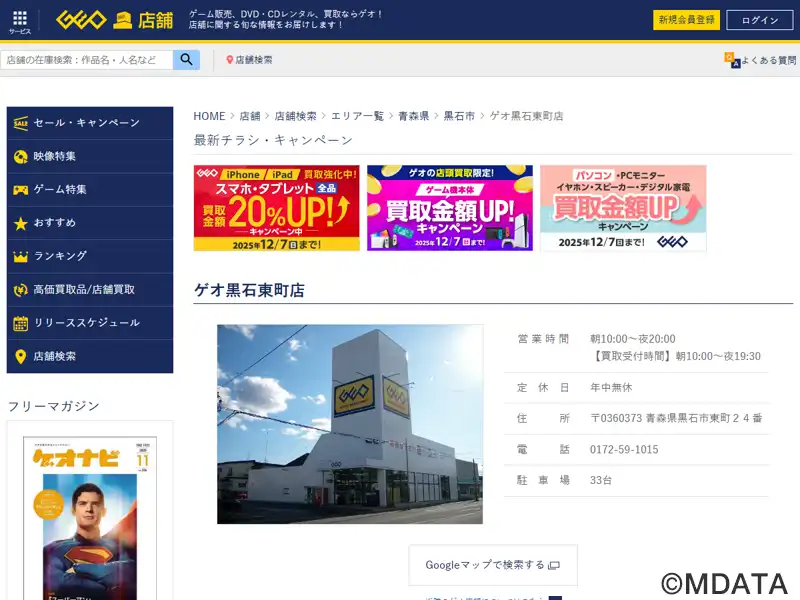Click the film reel icon for 映像特集

[x=20, y=157]
